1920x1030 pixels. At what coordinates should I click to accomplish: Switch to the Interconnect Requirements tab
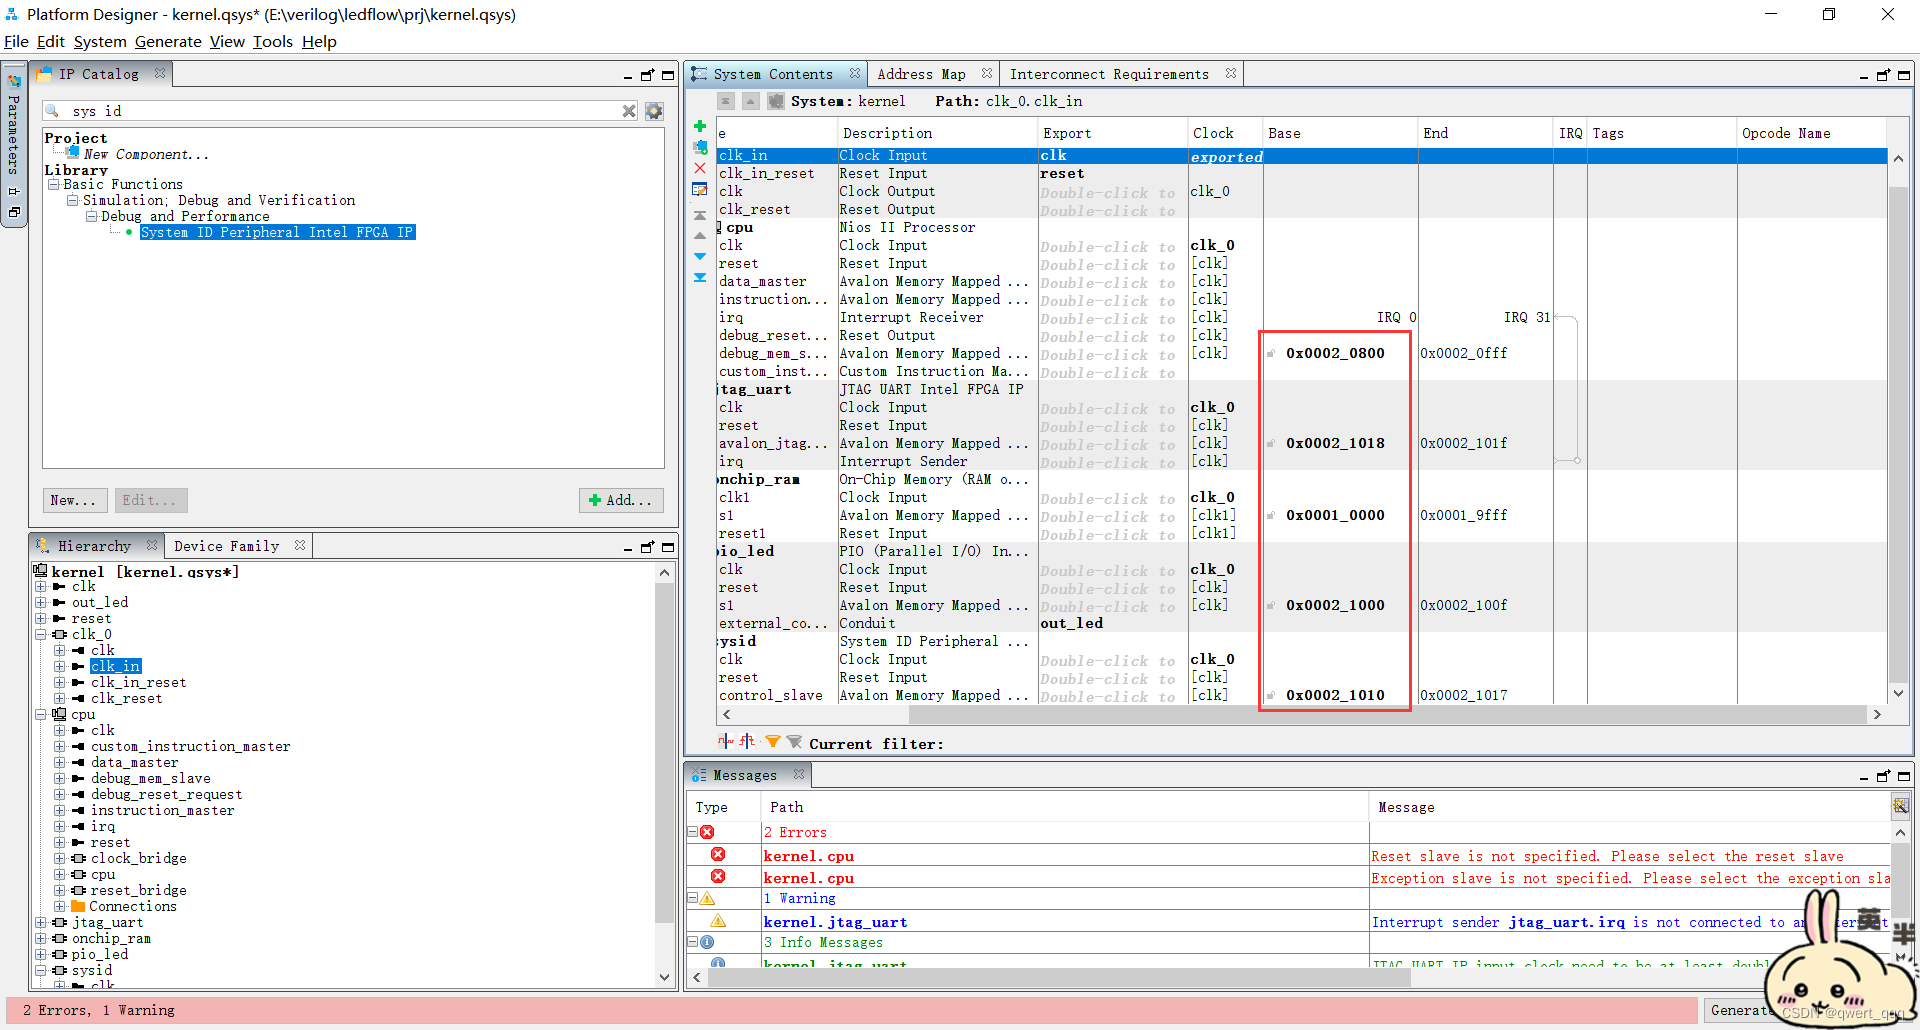(x=1109, y=74)
